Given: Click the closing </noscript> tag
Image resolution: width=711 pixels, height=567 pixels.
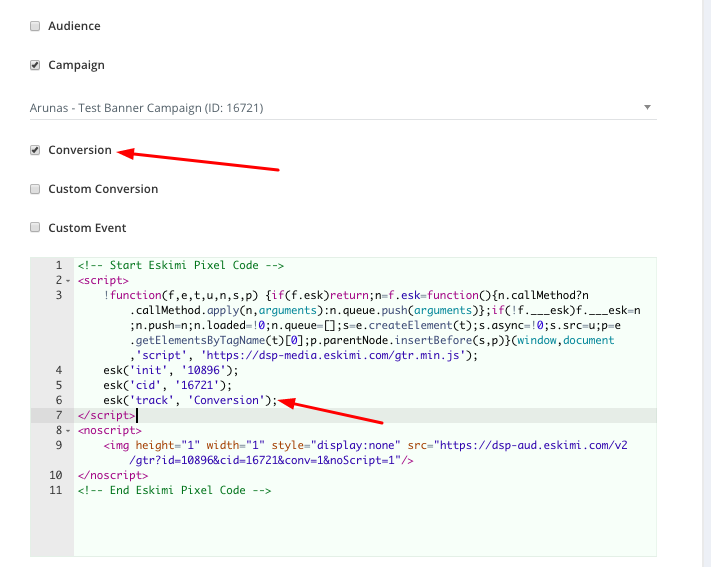Looking at the screenshot, I should pos(112,475).
